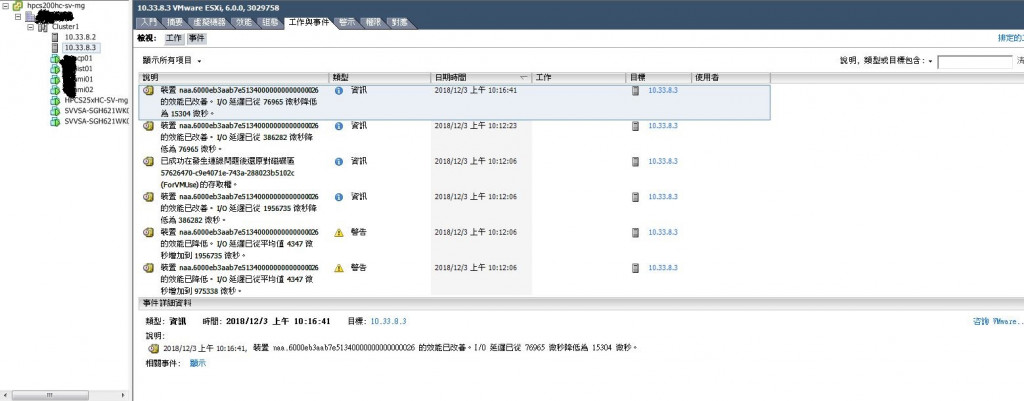Image resolution: width=1024 pixels, height=401 pixels.
Task: Select host 10.33.8.2 in the tree
Action: 80,37
